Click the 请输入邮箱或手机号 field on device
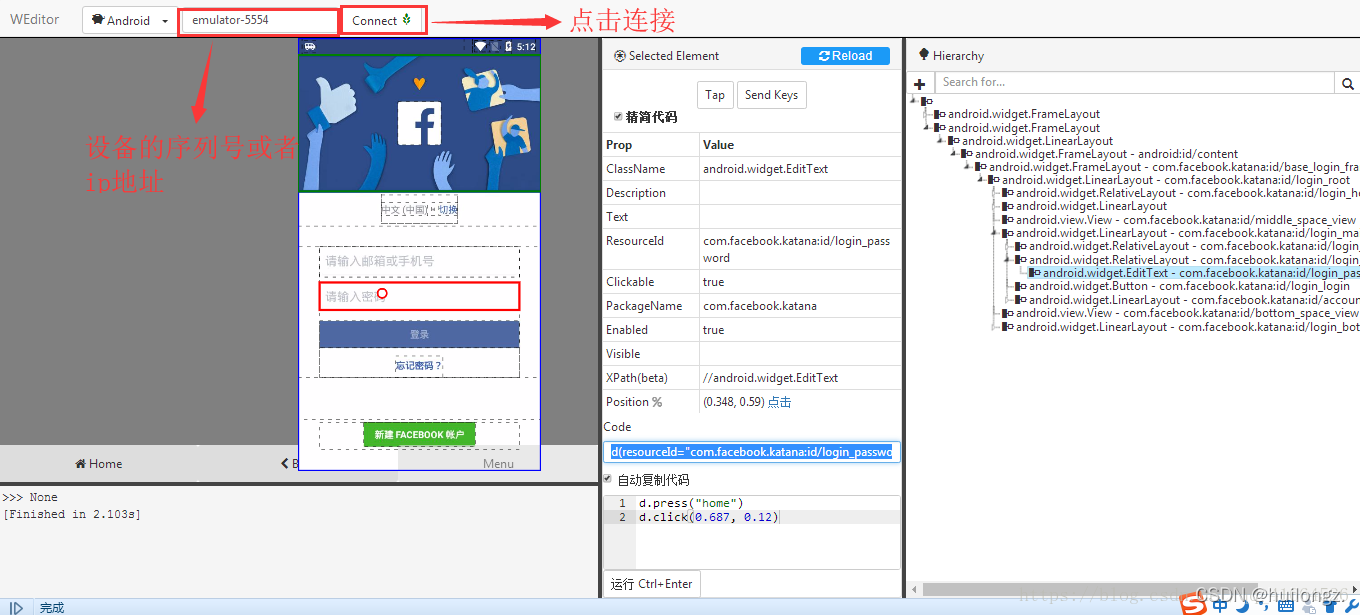1360x615 pixels. 419,261
